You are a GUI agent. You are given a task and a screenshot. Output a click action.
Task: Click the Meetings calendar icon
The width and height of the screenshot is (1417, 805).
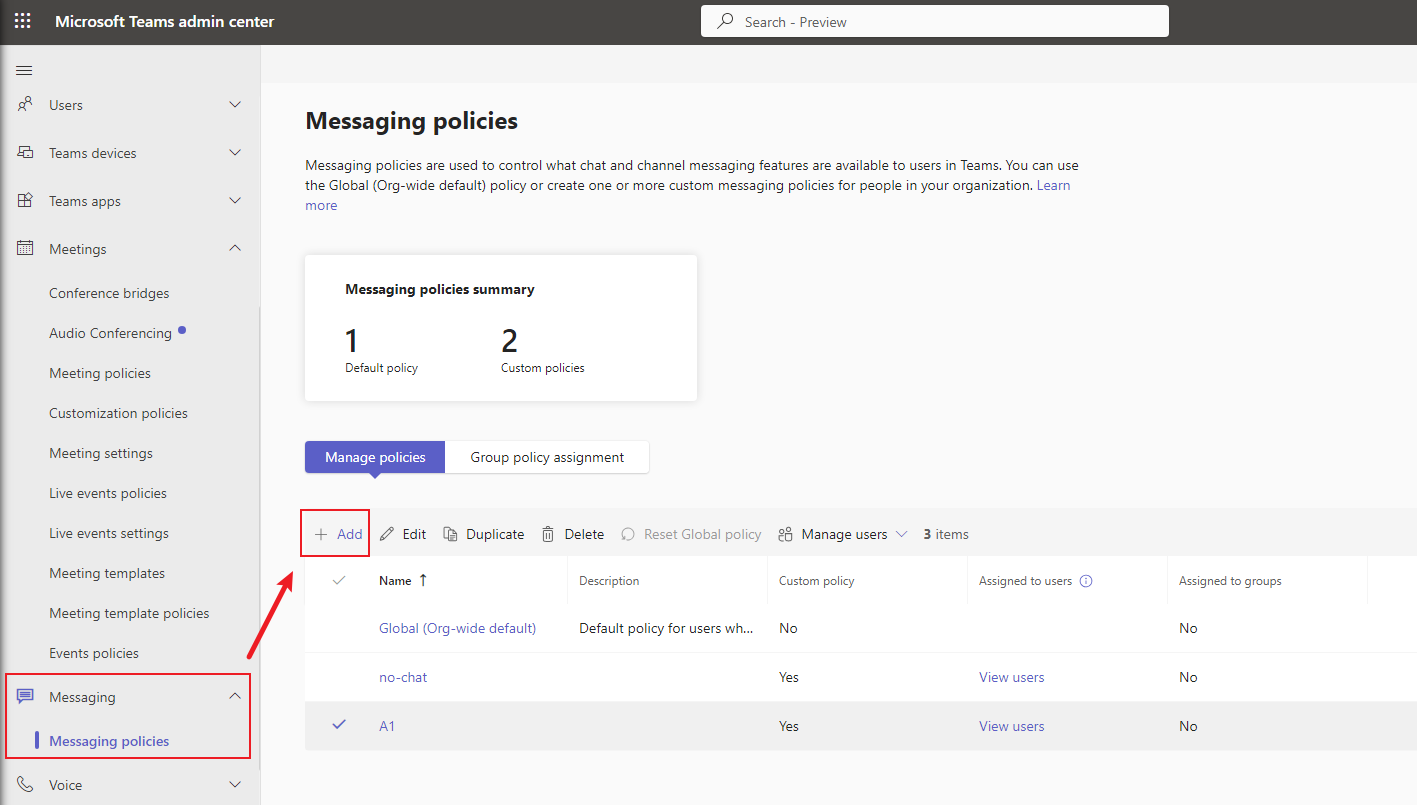coord(25,248)
